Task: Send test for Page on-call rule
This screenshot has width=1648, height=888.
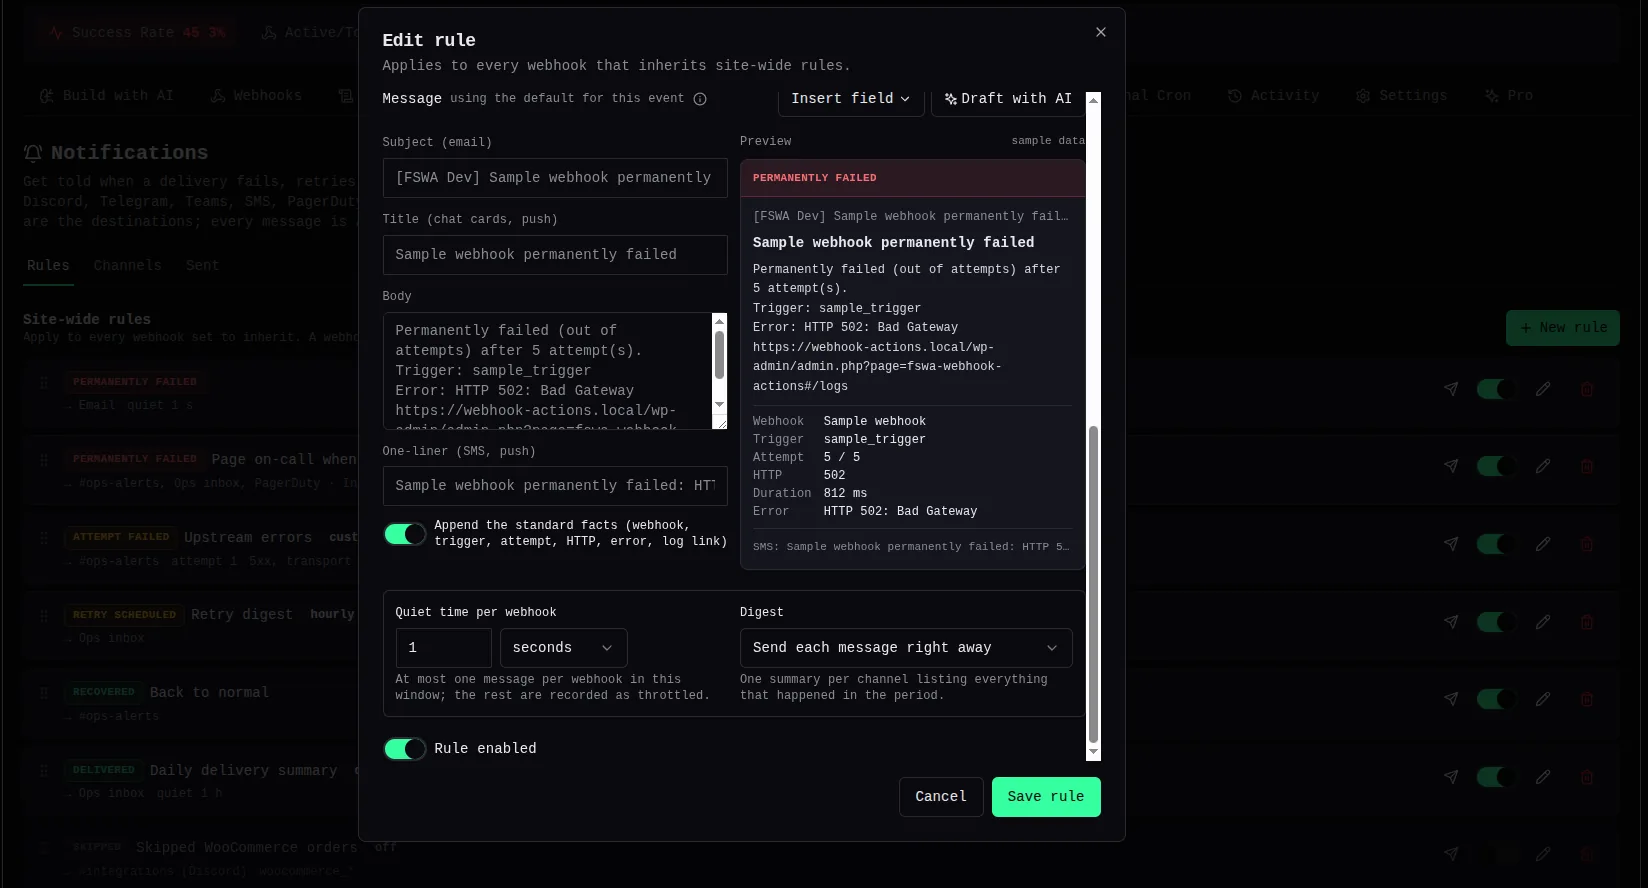Action: 1451,466
